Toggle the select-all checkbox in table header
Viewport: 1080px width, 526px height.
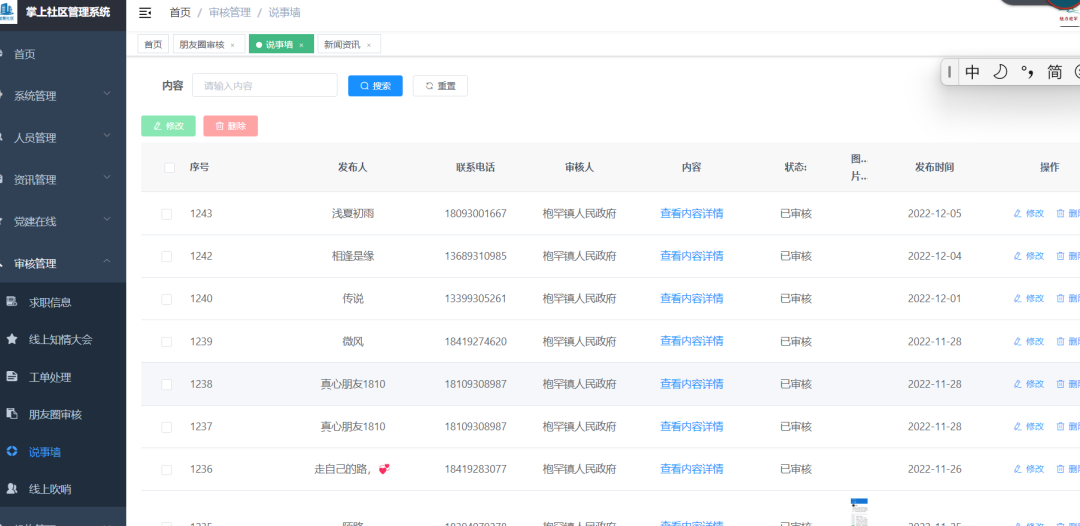click(169, 168)
